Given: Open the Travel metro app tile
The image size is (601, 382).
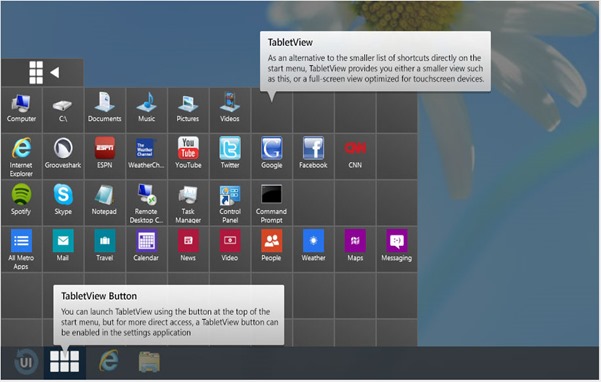Looking at the screenshot, I should [105, 249].
